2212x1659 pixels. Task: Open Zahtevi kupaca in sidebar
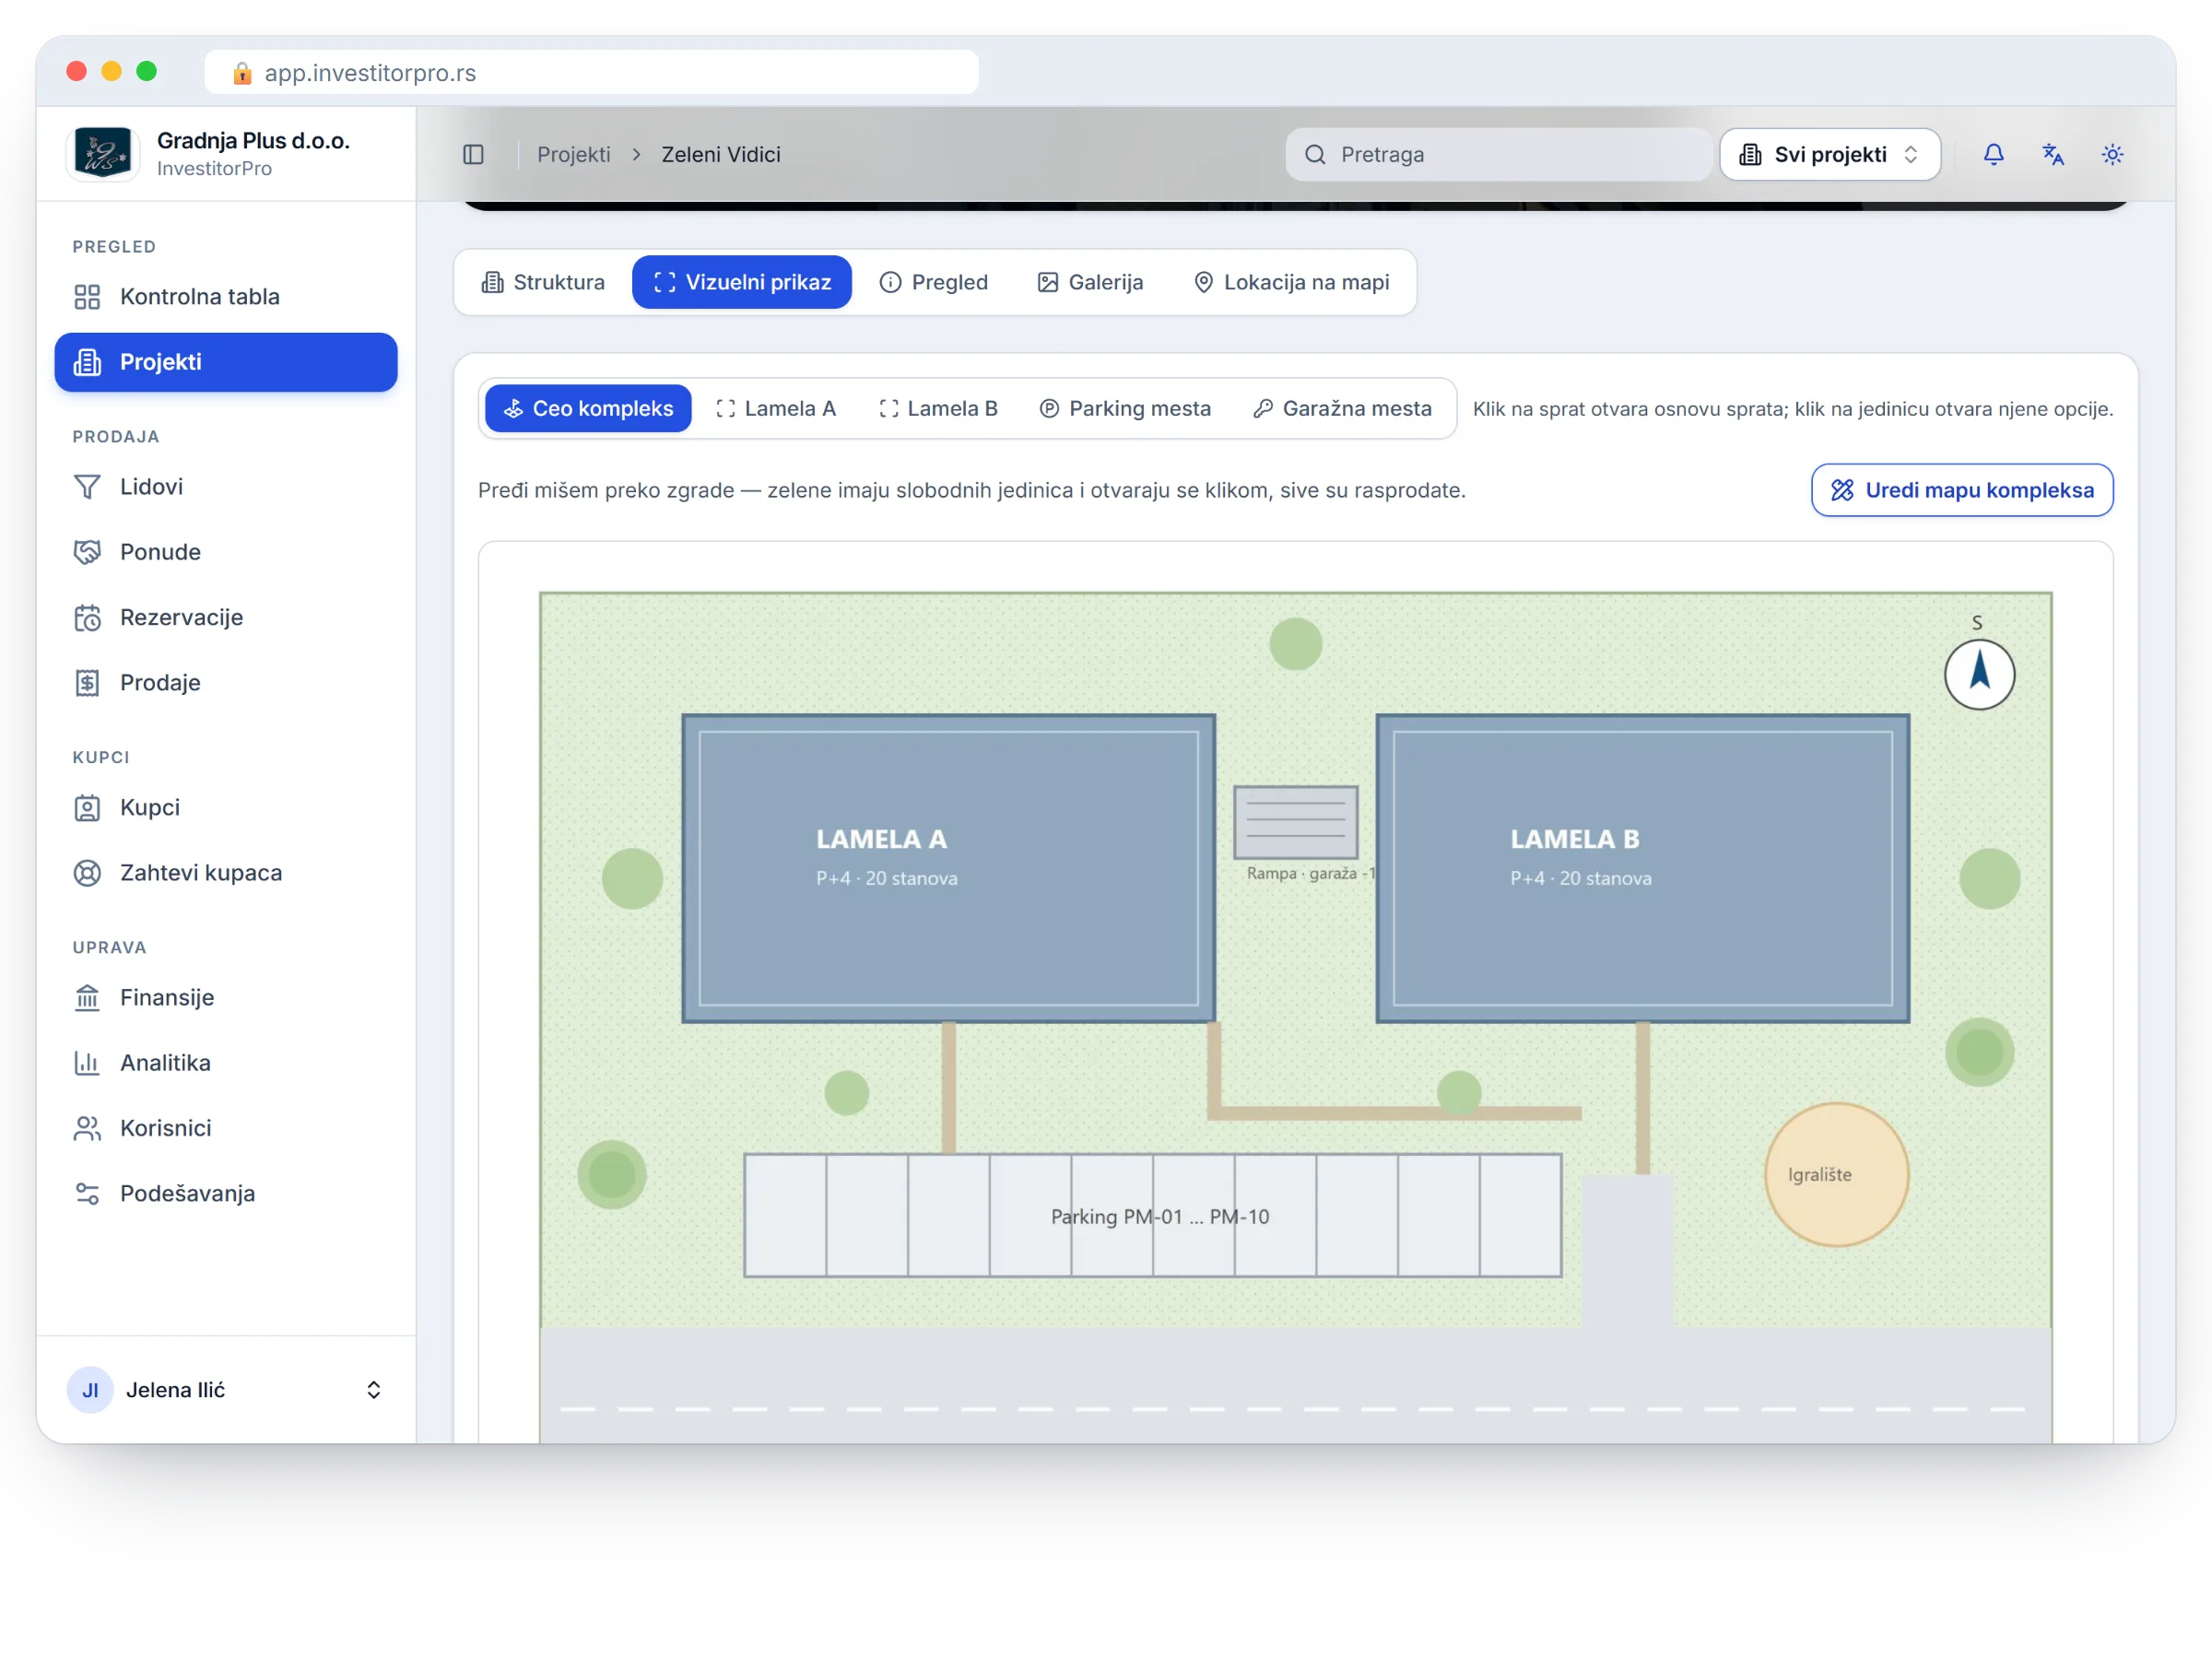click(x=226, y=872)
